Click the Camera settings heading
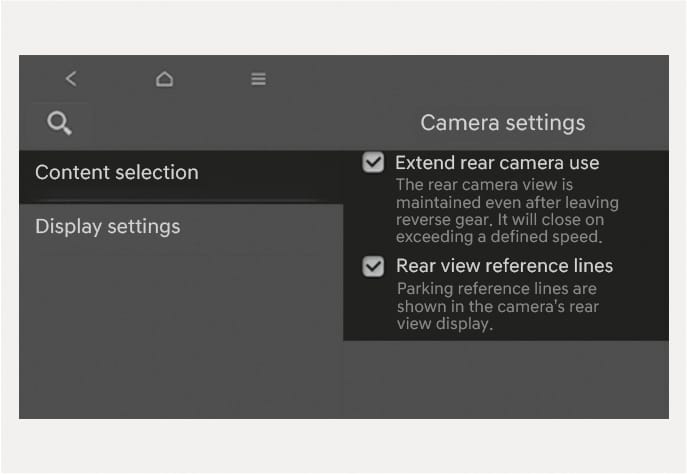The width and height of the screenshot is (687, 475). coord(503,123)
